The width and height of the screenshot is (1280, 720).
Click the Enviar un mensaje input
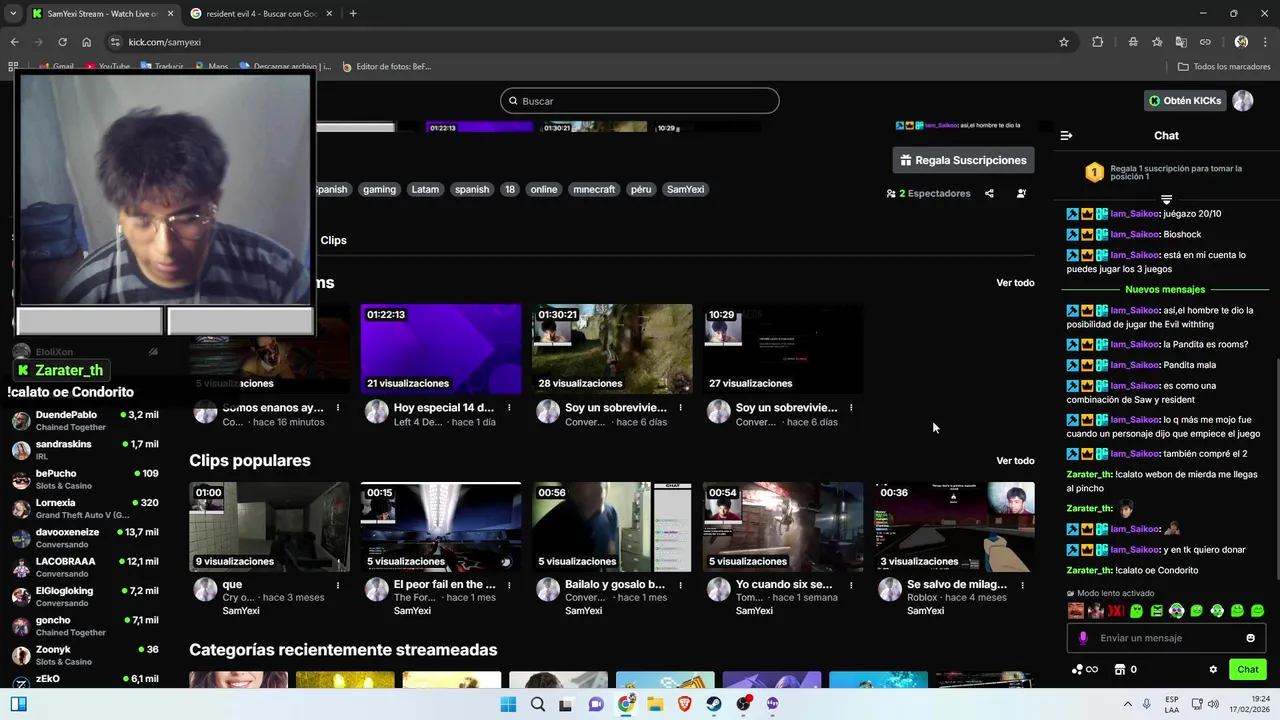point(1166,638)
